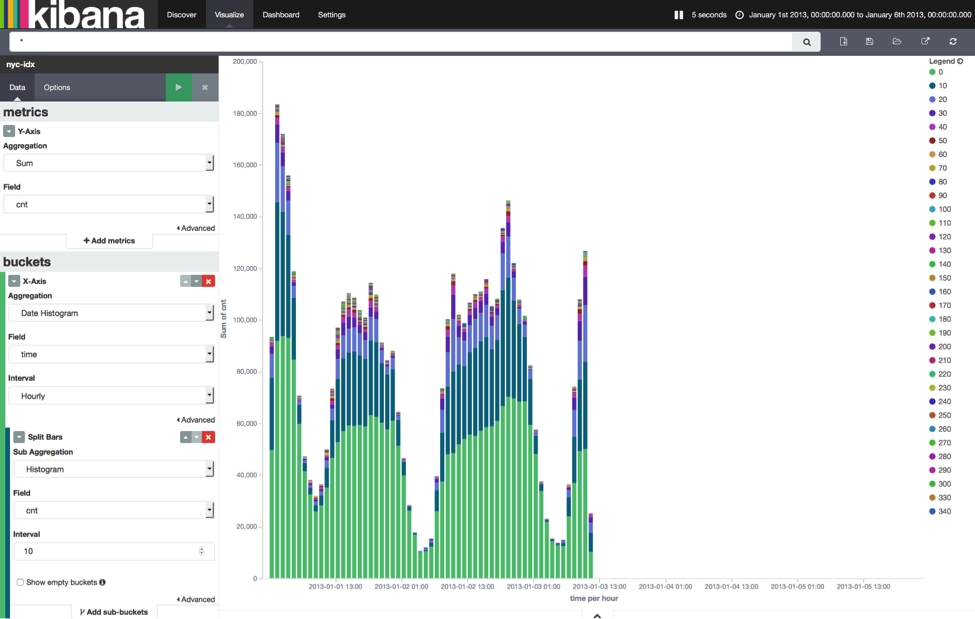The height and width of the screenshot is (619, 975).
Task: Collapse the Split Bars bucket section
Action: click(x=19, y=437)
